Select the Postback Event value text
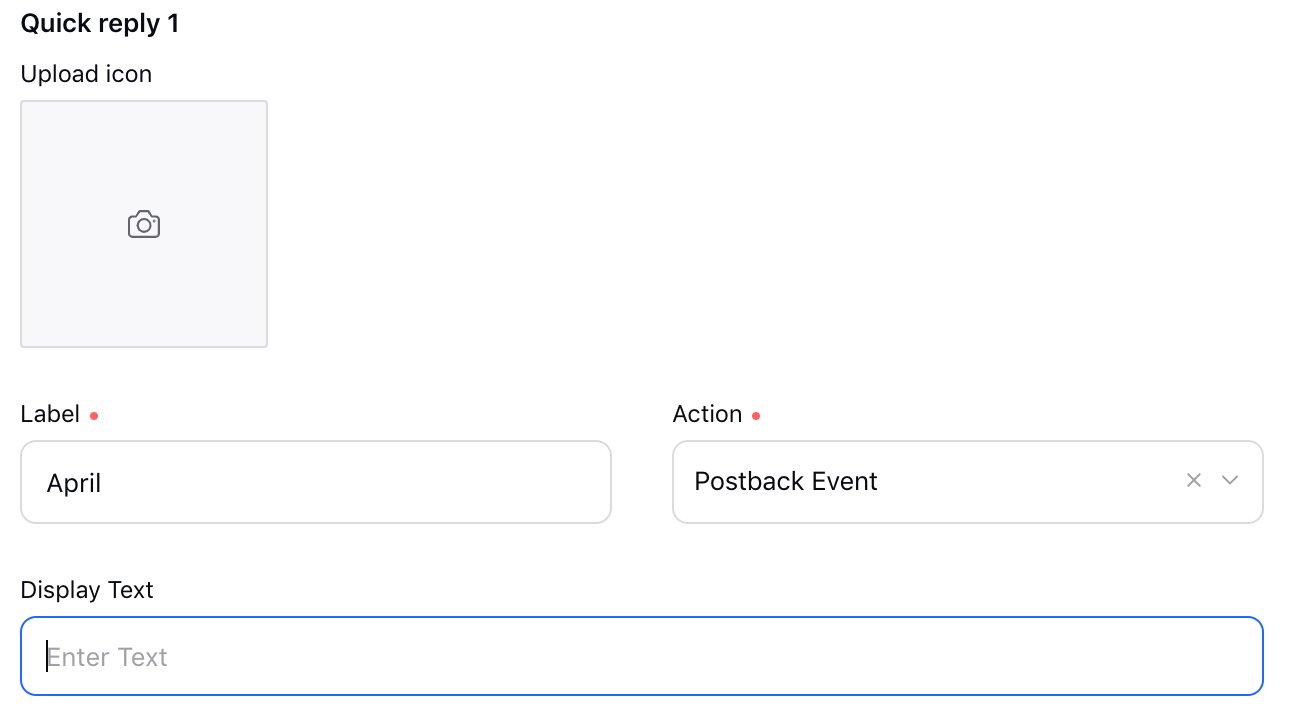The height and width of the screenshot is (720, 1298). pyautogui.click(x=786, y=481)
